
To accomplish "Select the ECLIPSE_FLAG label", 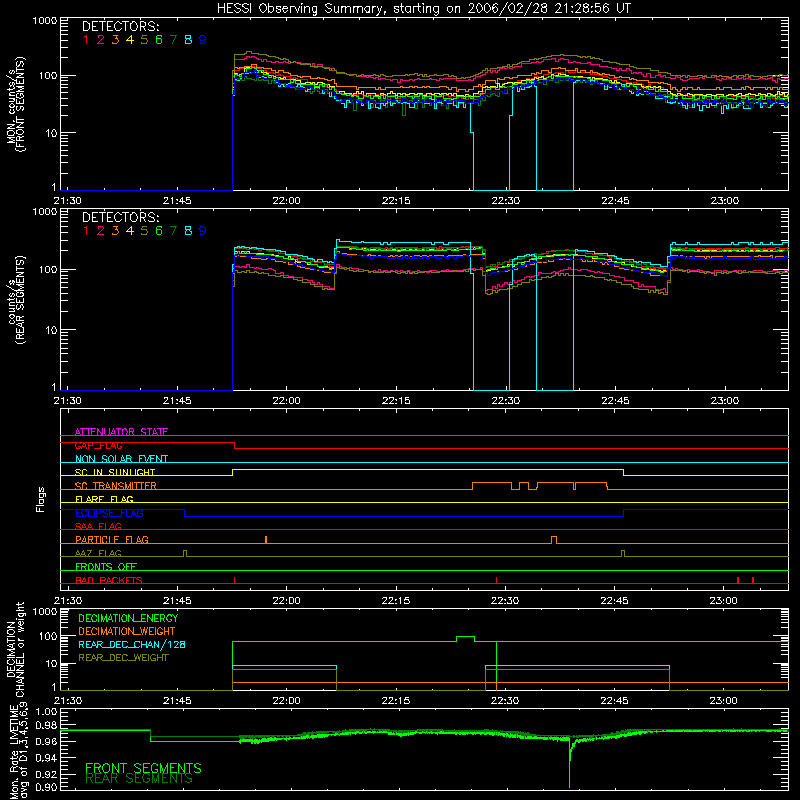I will point(109,513).
